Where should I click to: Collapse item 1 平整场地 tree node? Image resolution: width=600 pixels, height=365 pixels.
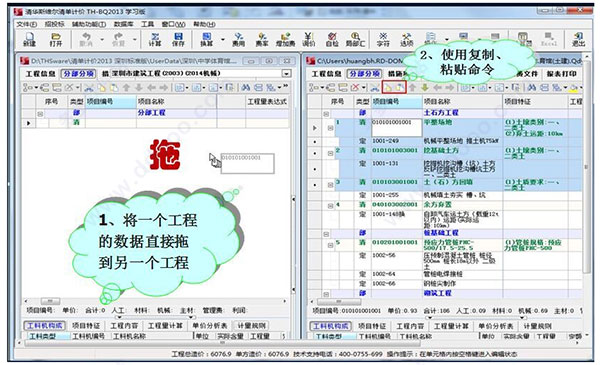[x=330, y=128]
